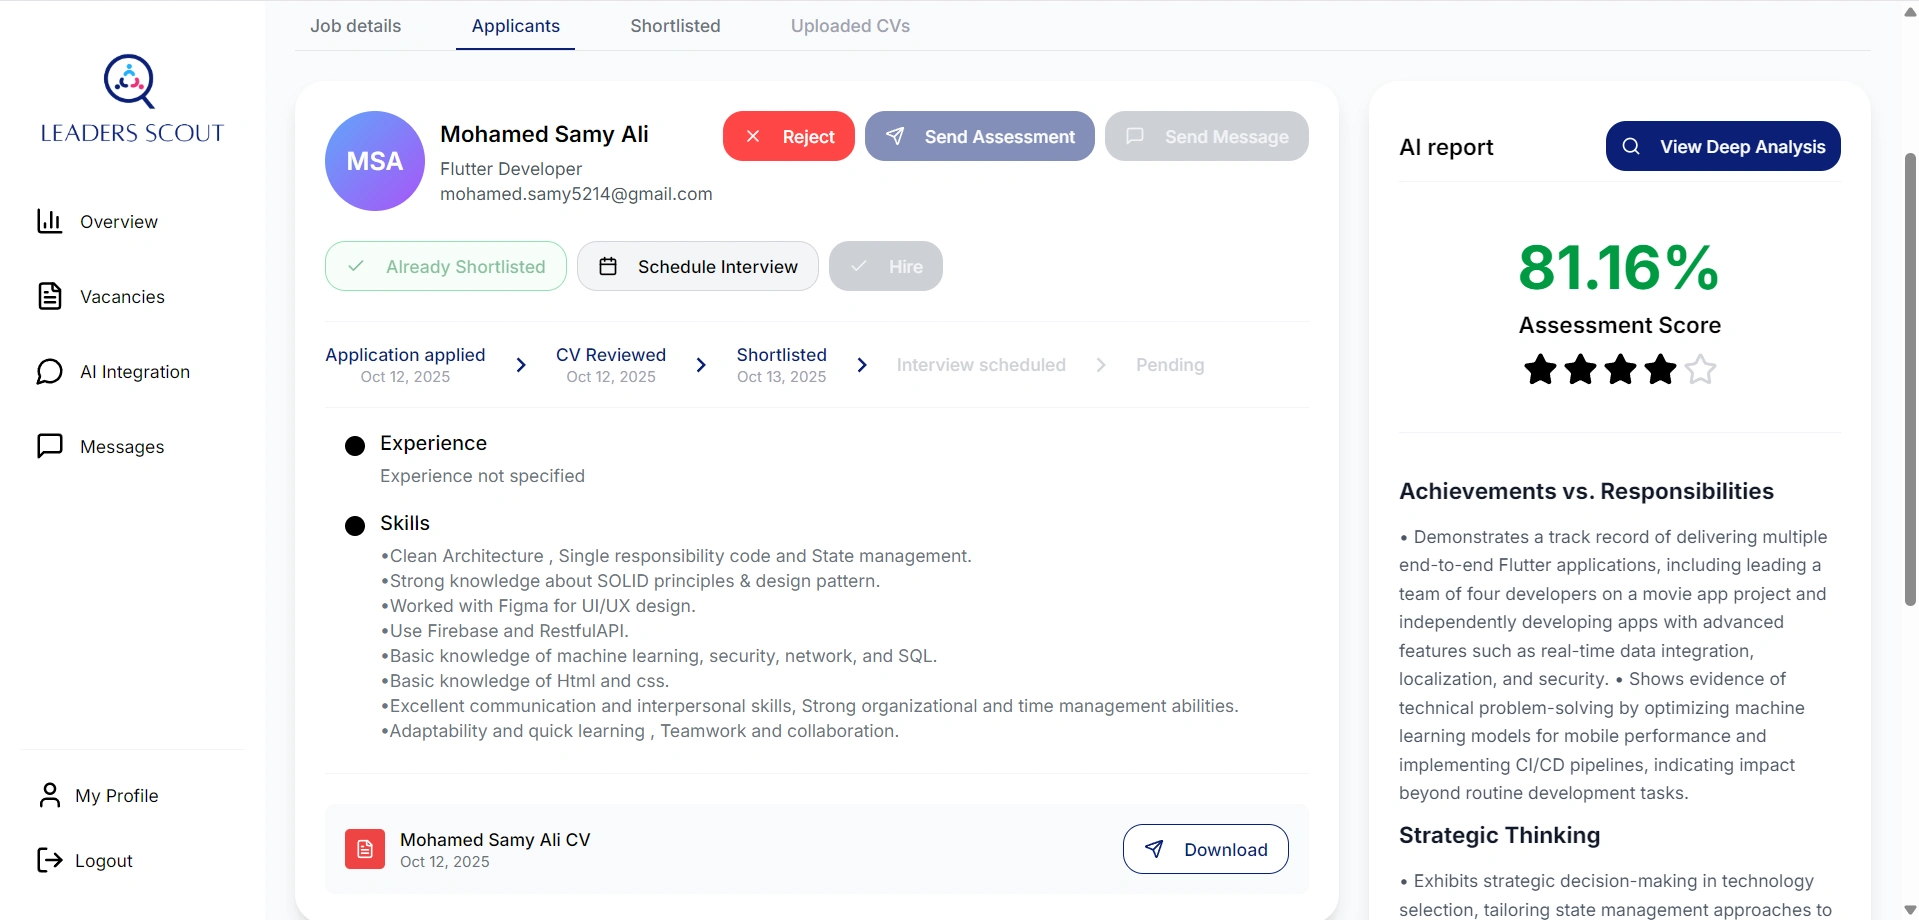Click the My Profile person icon
This screenshot has width=1919, height=920.
pos(49,795)
